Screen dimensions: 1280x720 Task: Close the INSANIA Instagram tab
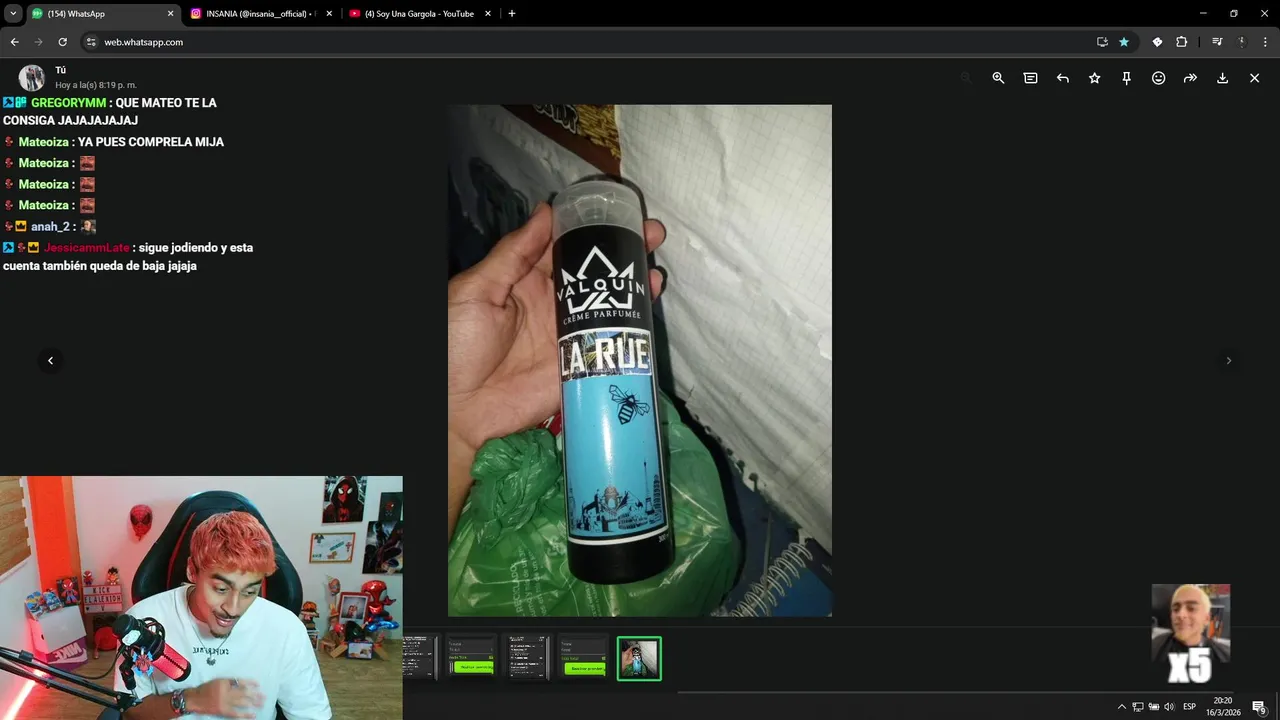329,14
